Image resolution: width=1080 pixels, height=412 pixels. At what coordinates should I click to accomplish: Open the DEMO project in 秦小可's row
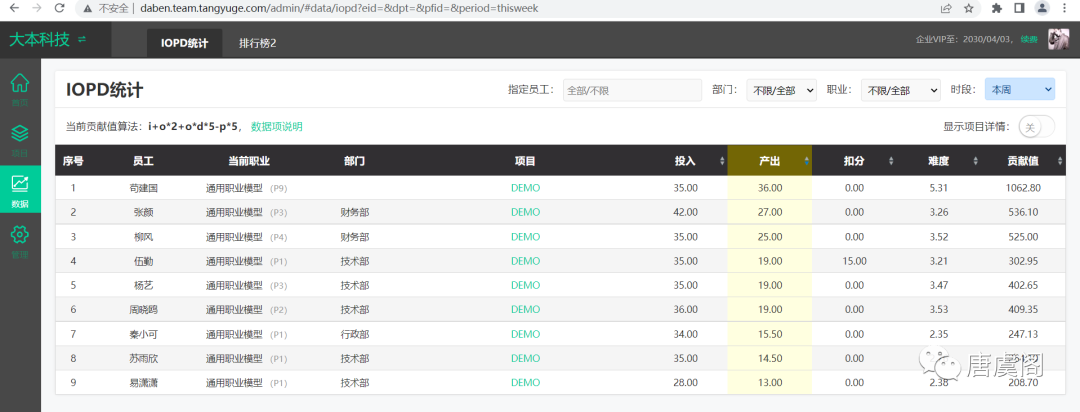pos(526,334)
